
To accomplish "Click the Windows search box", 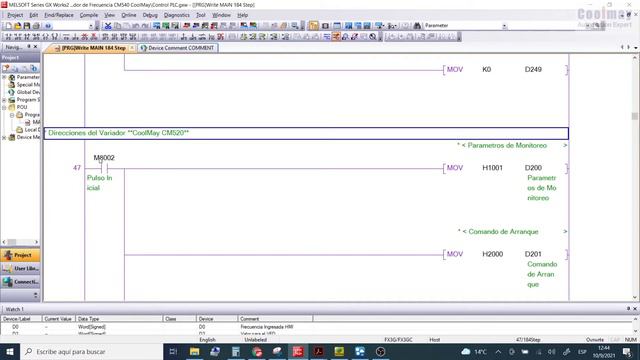I will point(91,351).
